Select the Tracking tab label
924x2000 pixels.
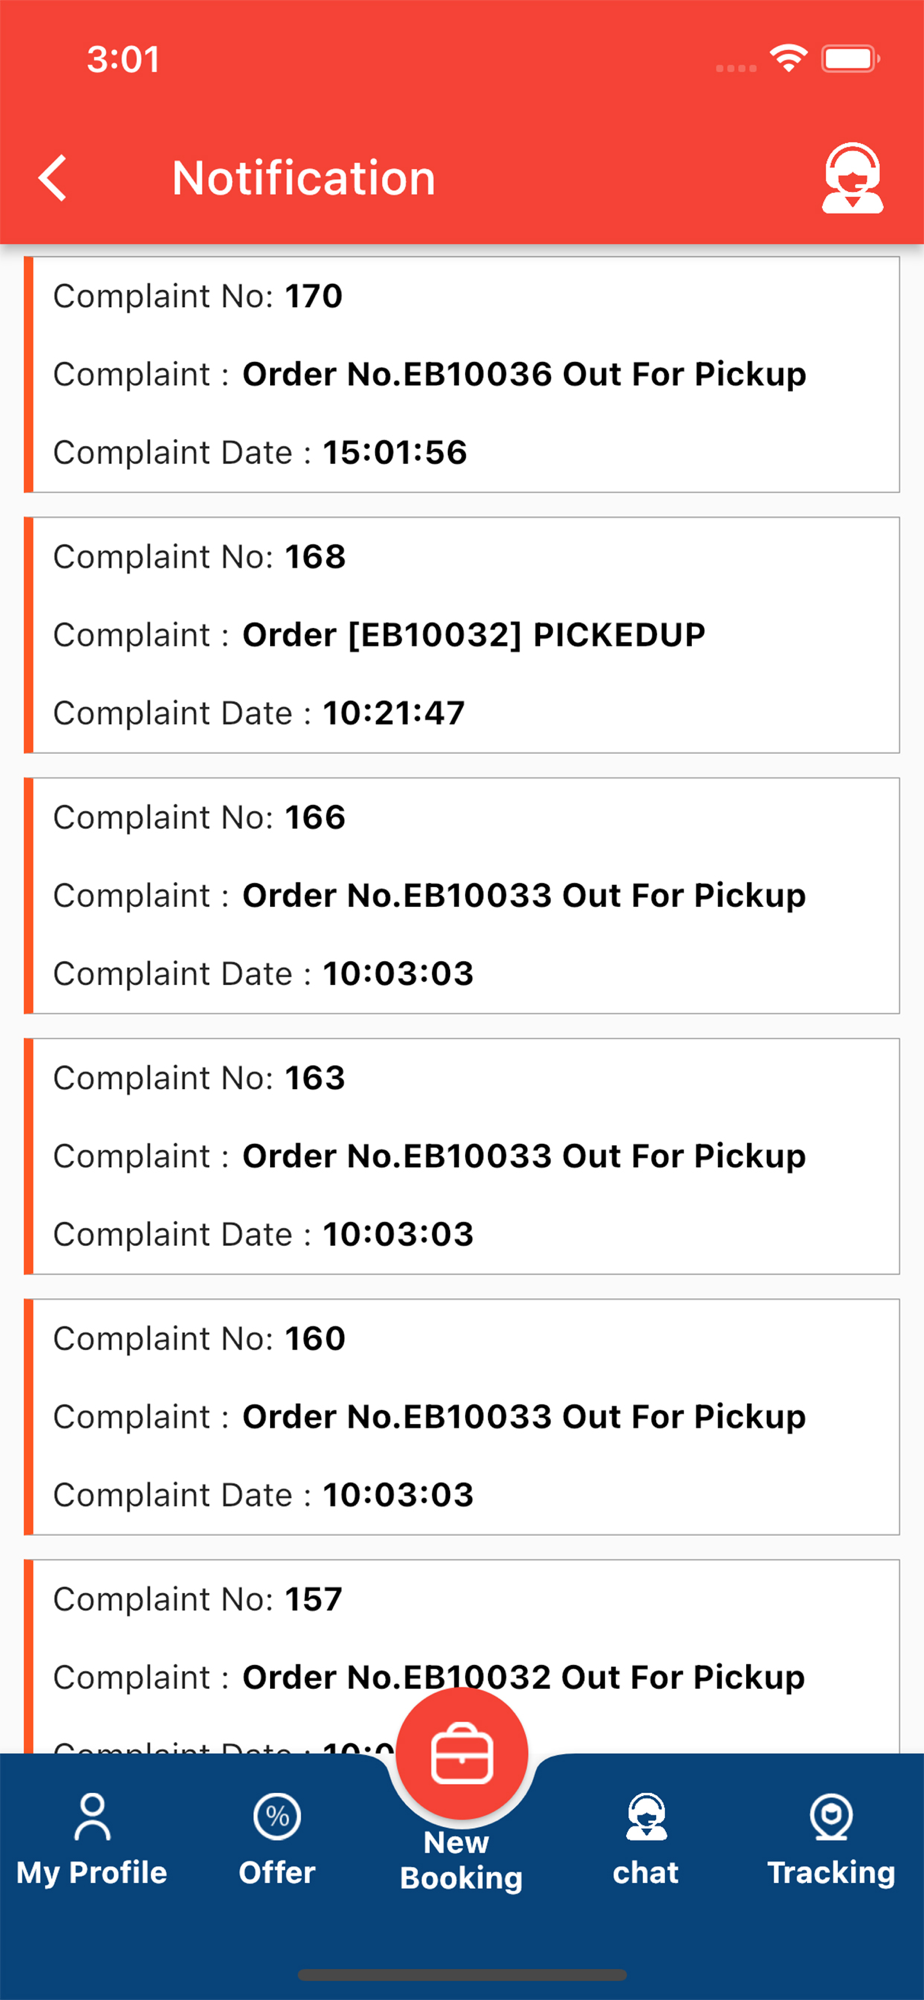[x=831, y=1872]
